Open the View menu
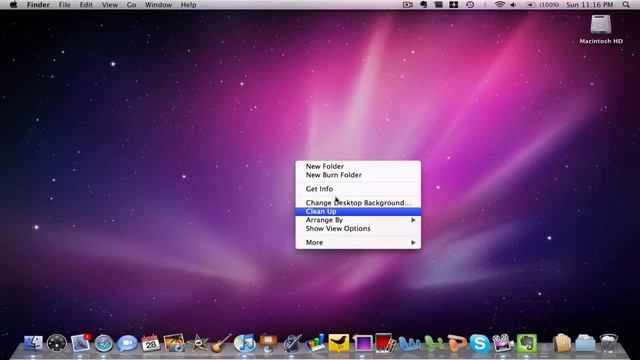Screen dimensions: 640x360 (109, 5)
